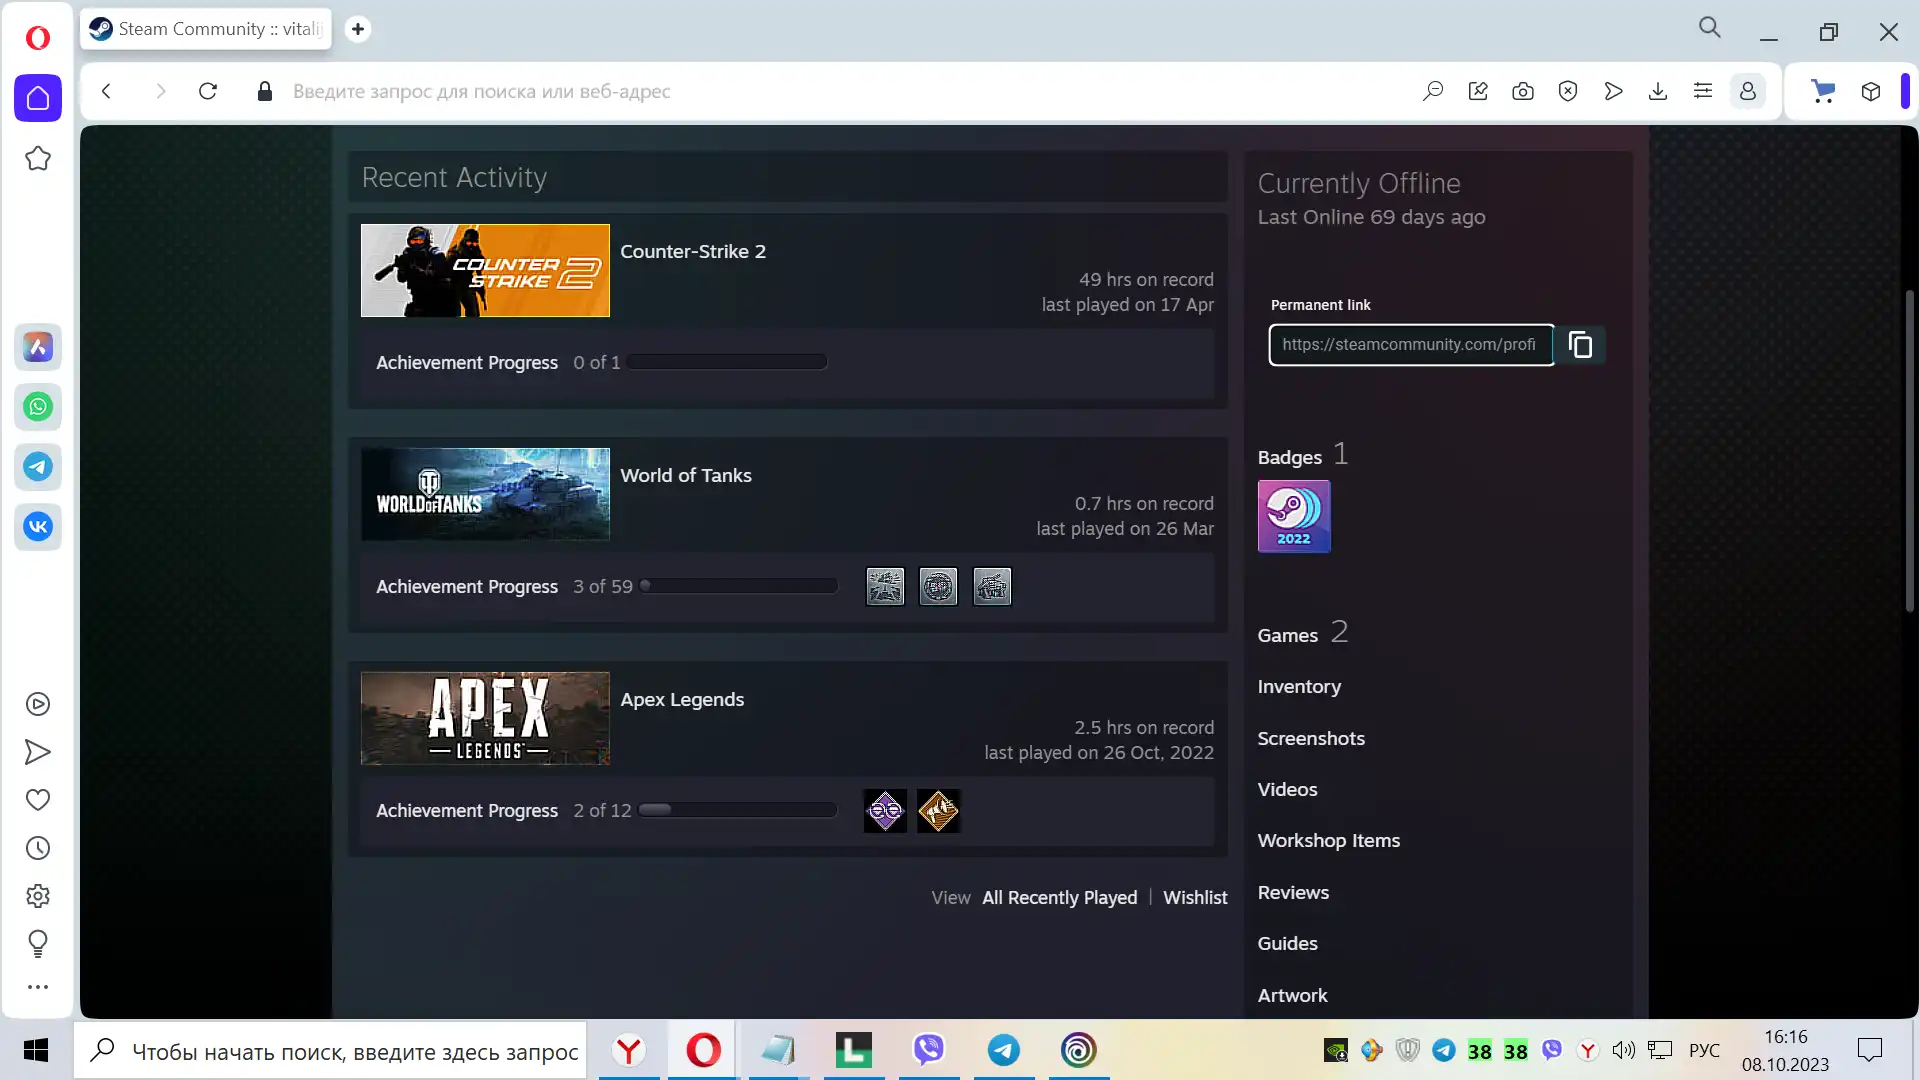Click the permanent link text field
The height and width of the screenshot is (1080, 1920).
tap(1411, 345)
